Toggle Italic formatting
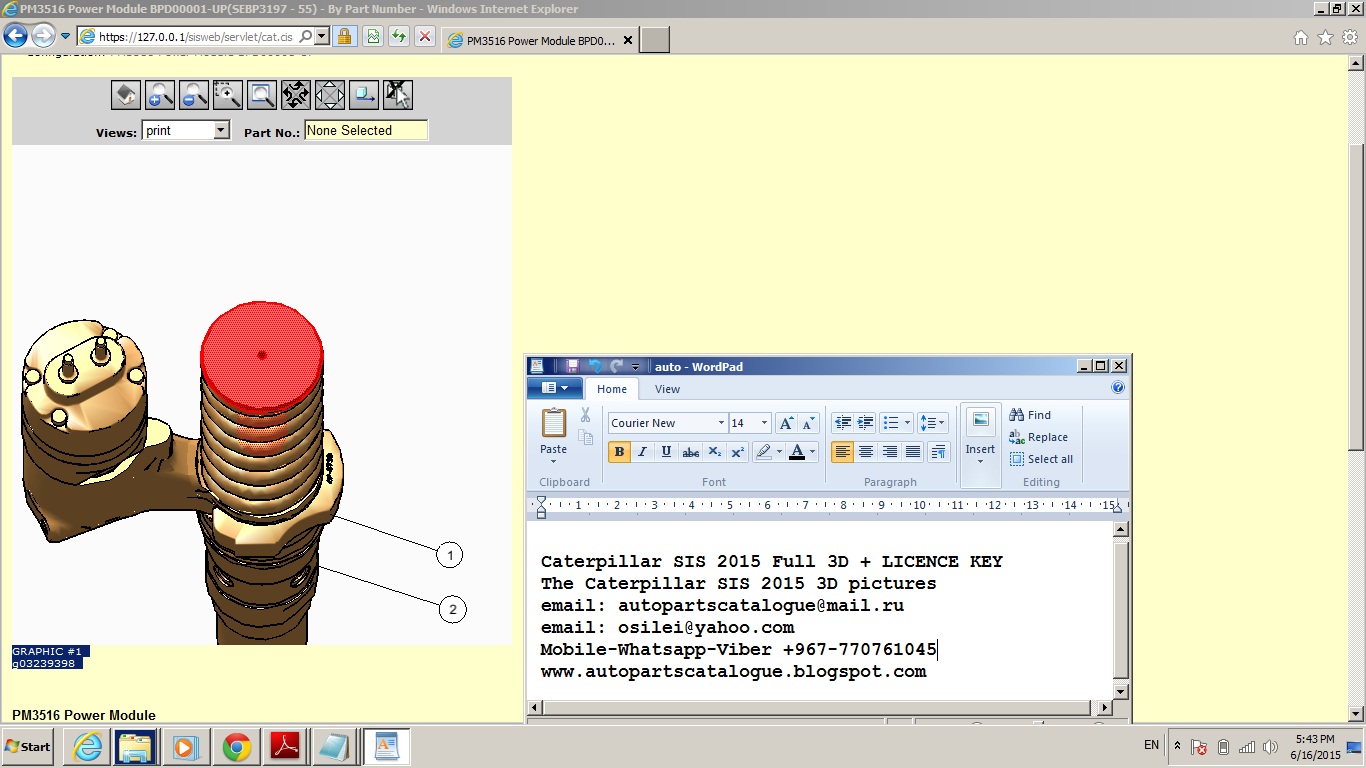Screen dimensions: 1366x768 643,452
